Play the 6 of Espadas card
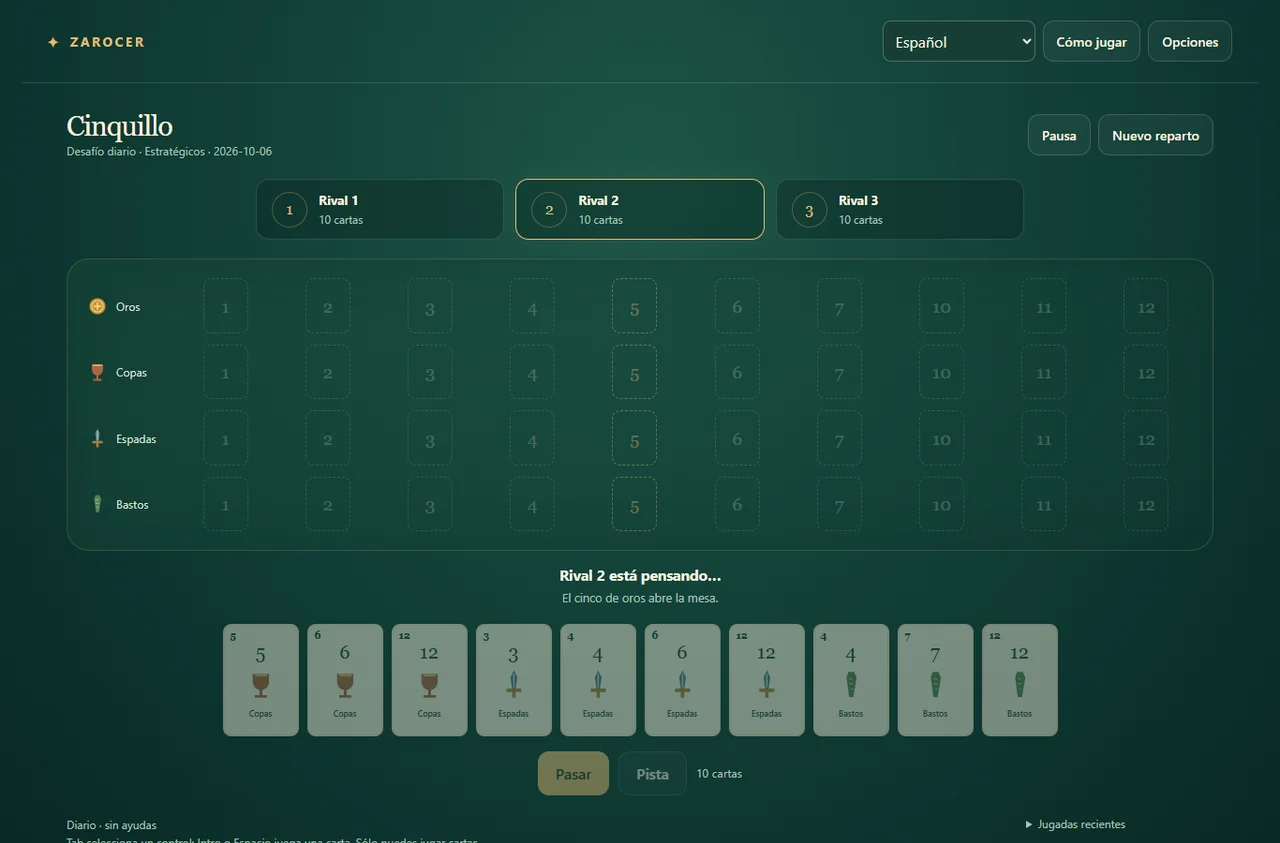 coord(682,680)
